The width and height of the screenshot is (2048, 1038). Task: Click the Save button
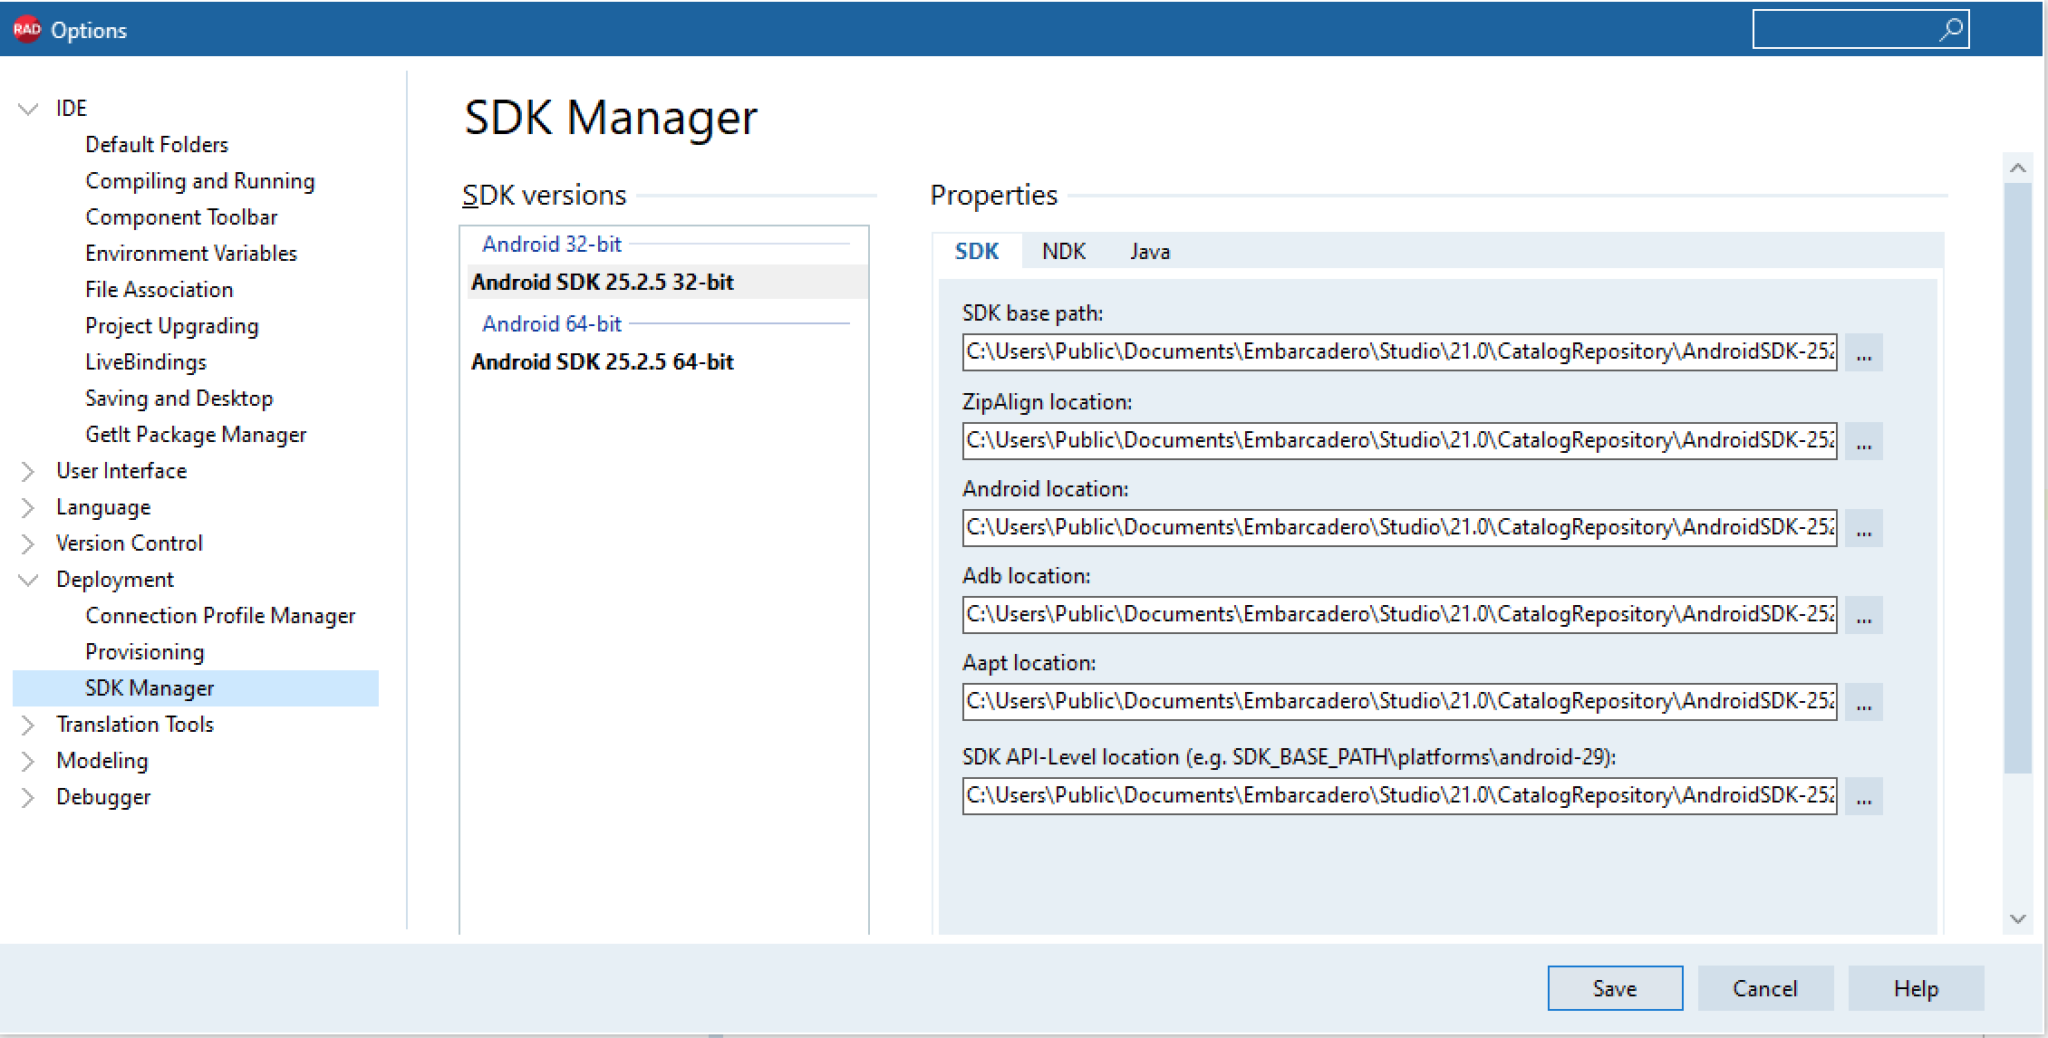(1614, 988)
